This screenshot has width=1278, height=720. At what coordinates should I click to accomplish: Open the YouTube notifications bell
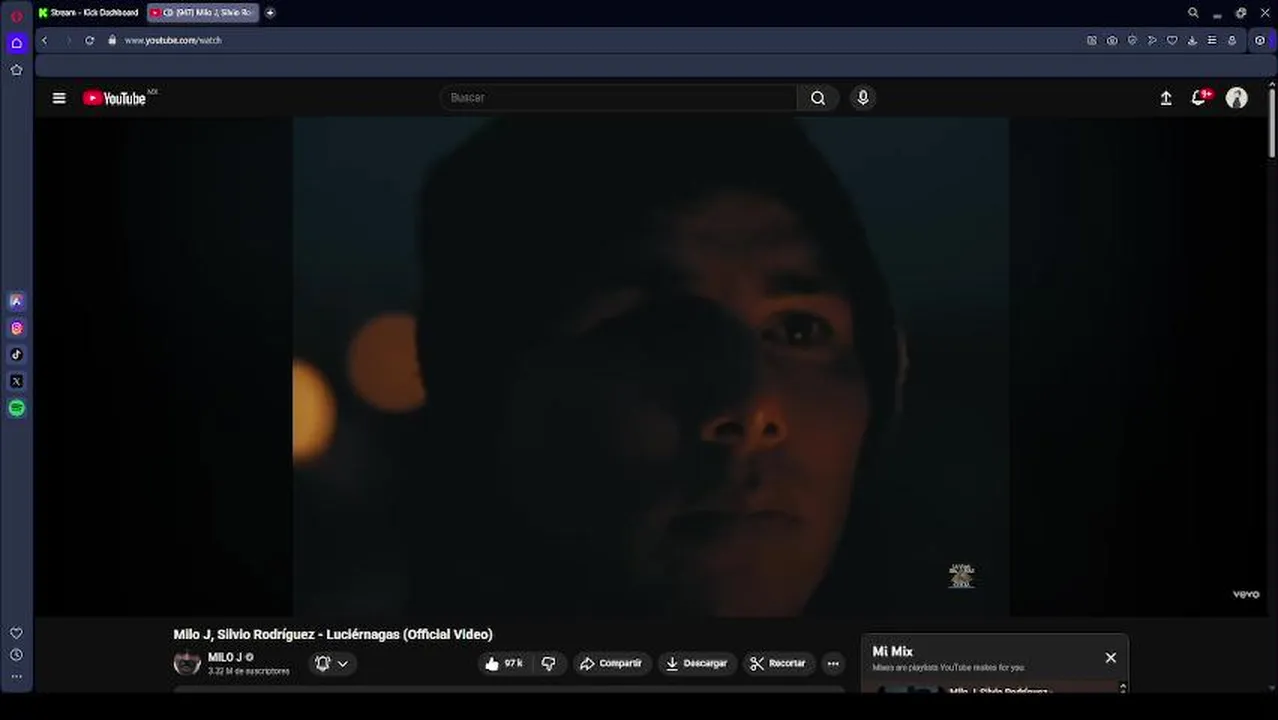1199,97
